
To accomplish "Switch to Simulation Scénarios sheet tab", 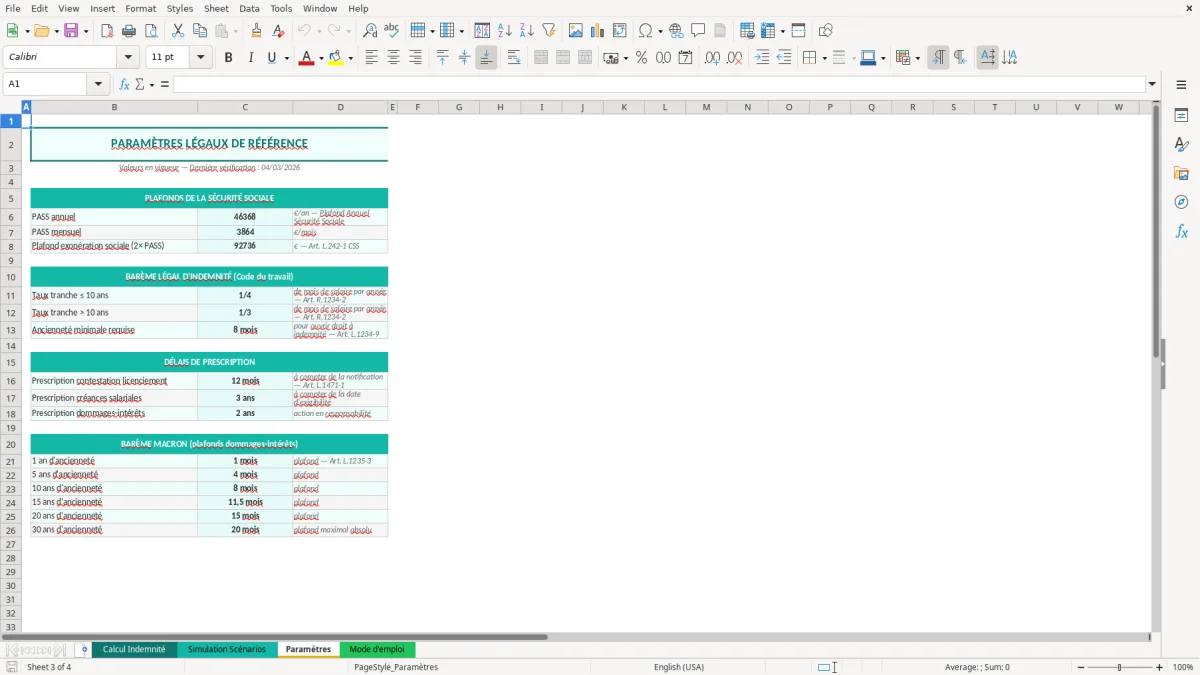I will [x=227, y=649].
